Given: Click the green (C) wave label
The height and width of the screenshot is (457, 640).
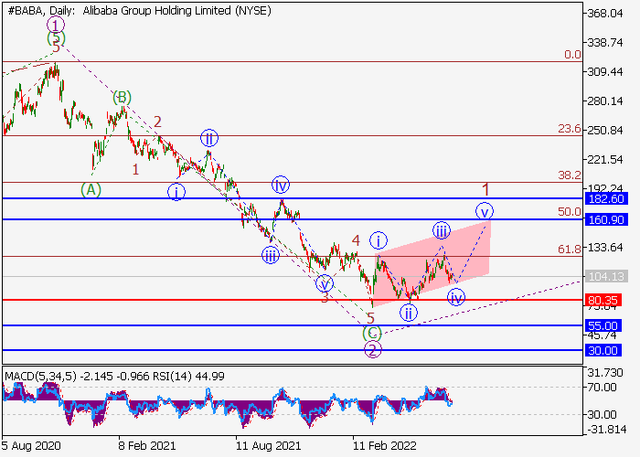Looking at the screenshot, I should click(372, 333).
